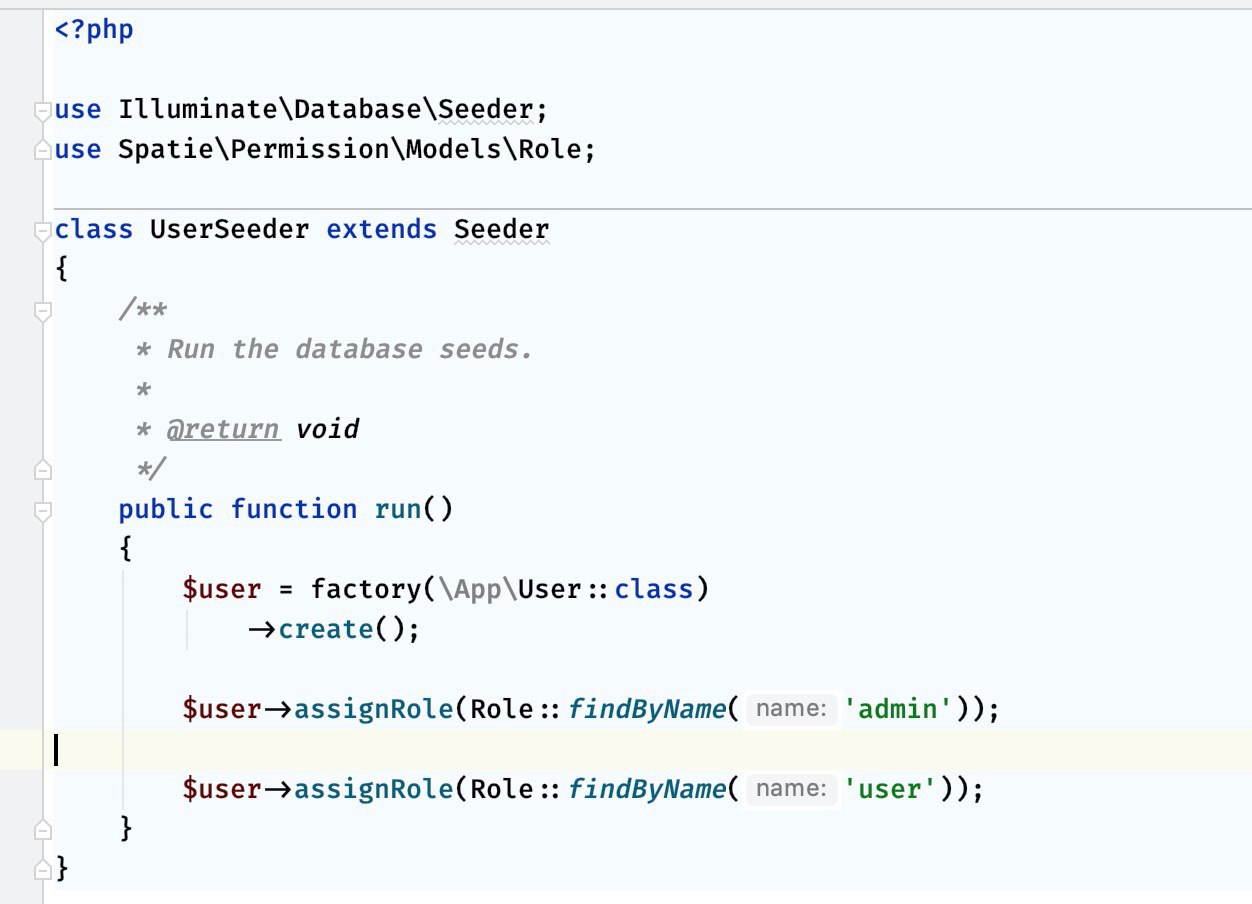Click the 'factory' function call

point(366,589)
